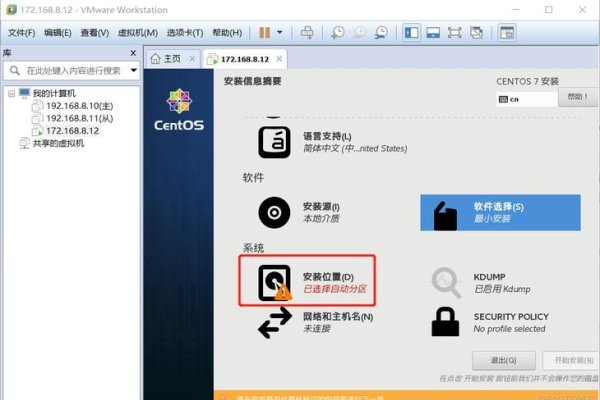Pause the virtual machine

click(264, 33)
